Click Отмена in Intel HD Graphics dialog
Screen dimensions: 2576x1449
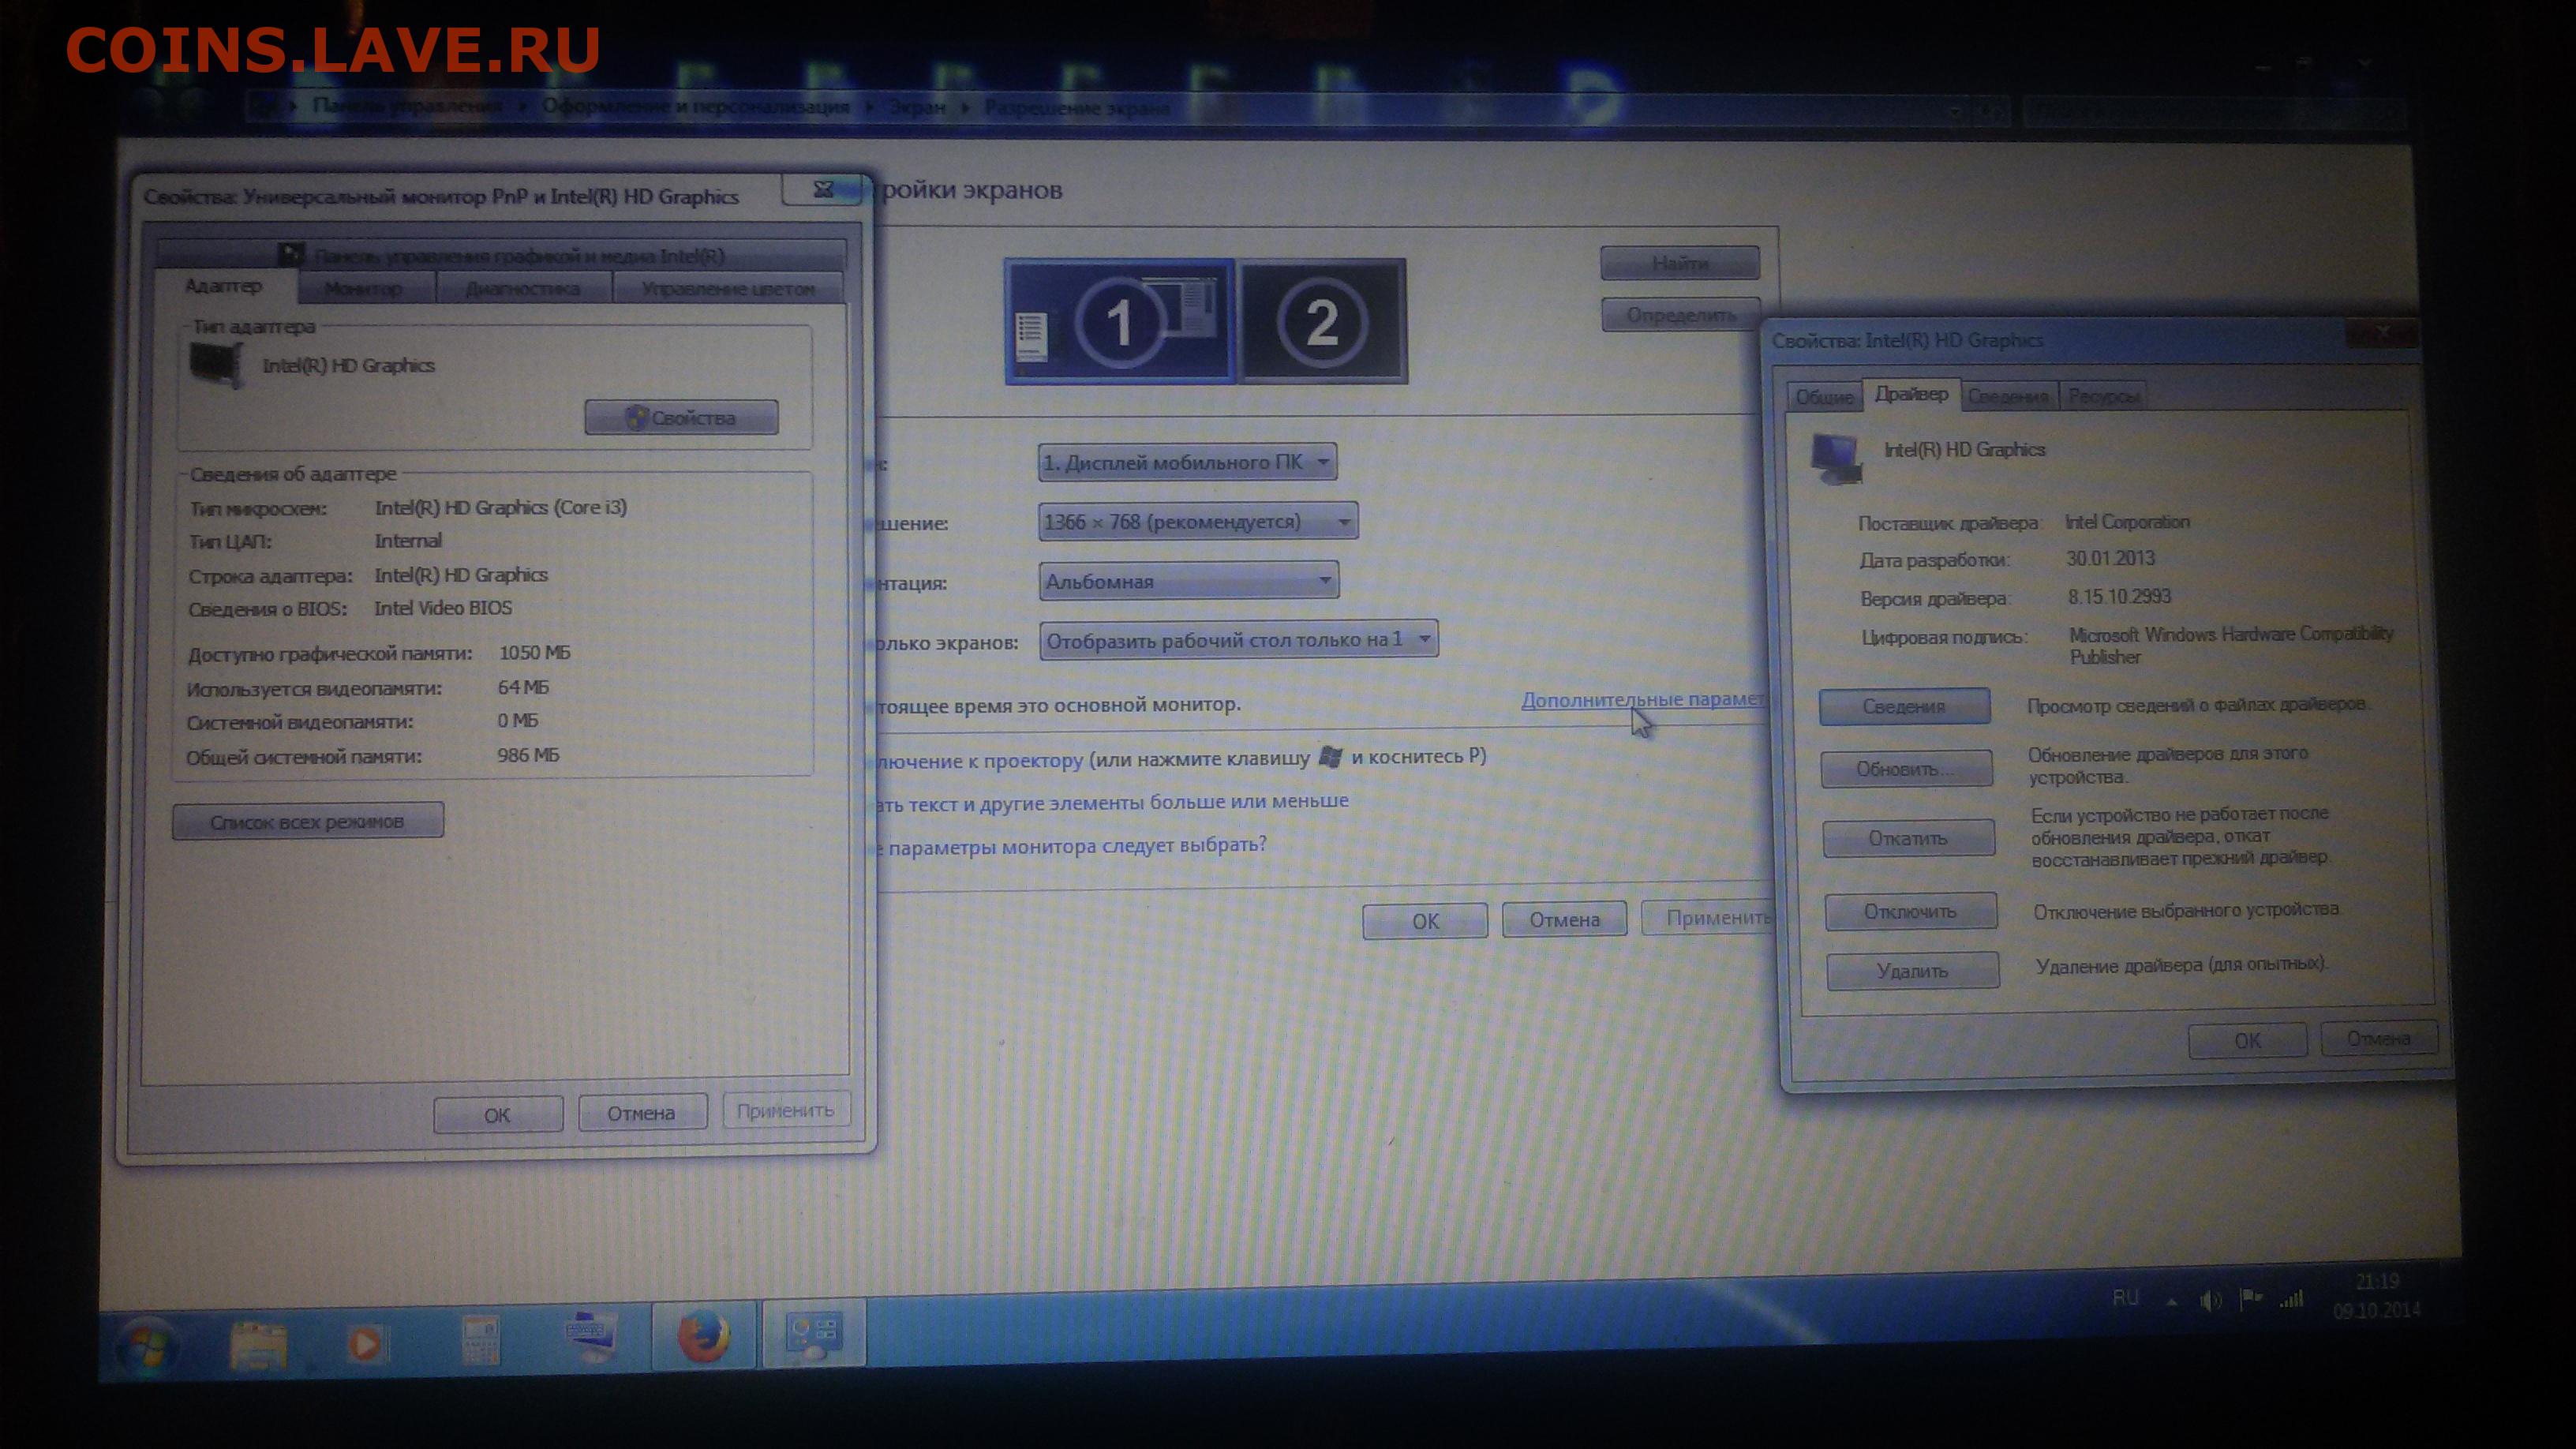[2378, 1039]
